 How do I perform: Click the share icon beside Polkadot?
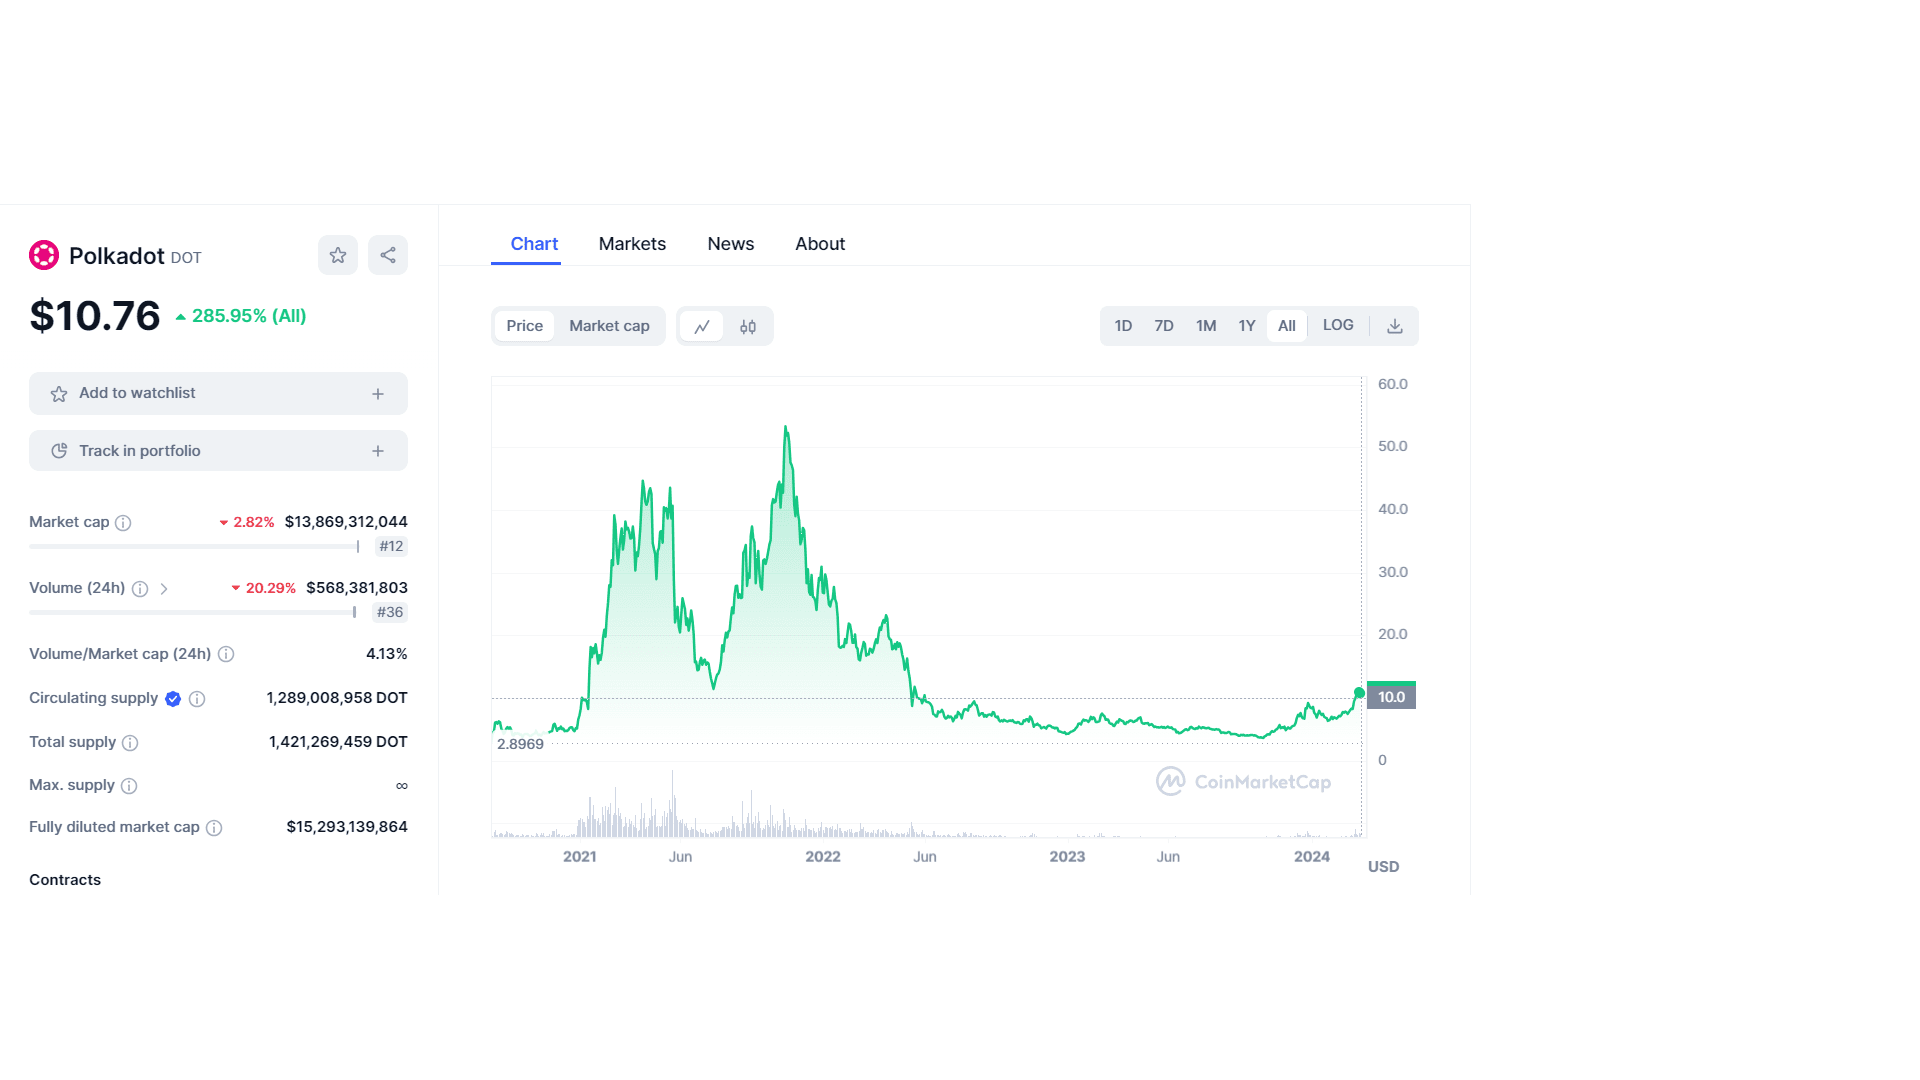pyautogui.click(x=388, y=255)
